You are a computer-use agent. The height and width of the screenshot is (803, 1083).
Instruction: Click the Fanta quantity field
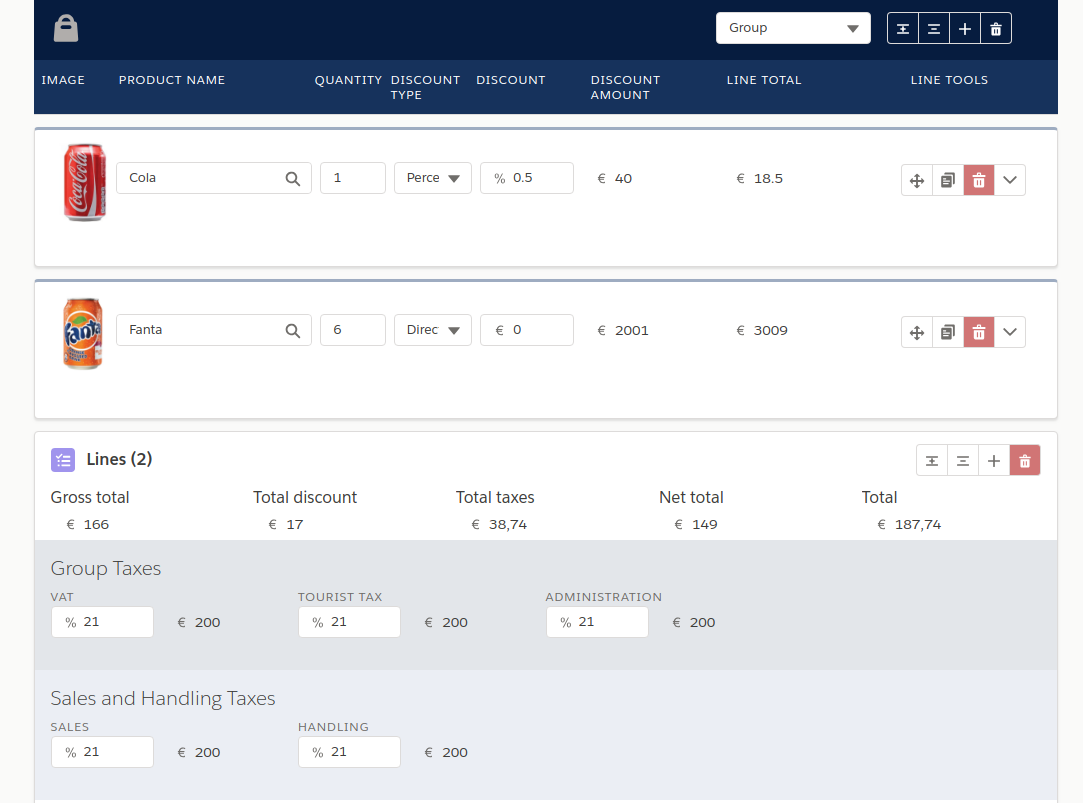click(x=352, y=330)
